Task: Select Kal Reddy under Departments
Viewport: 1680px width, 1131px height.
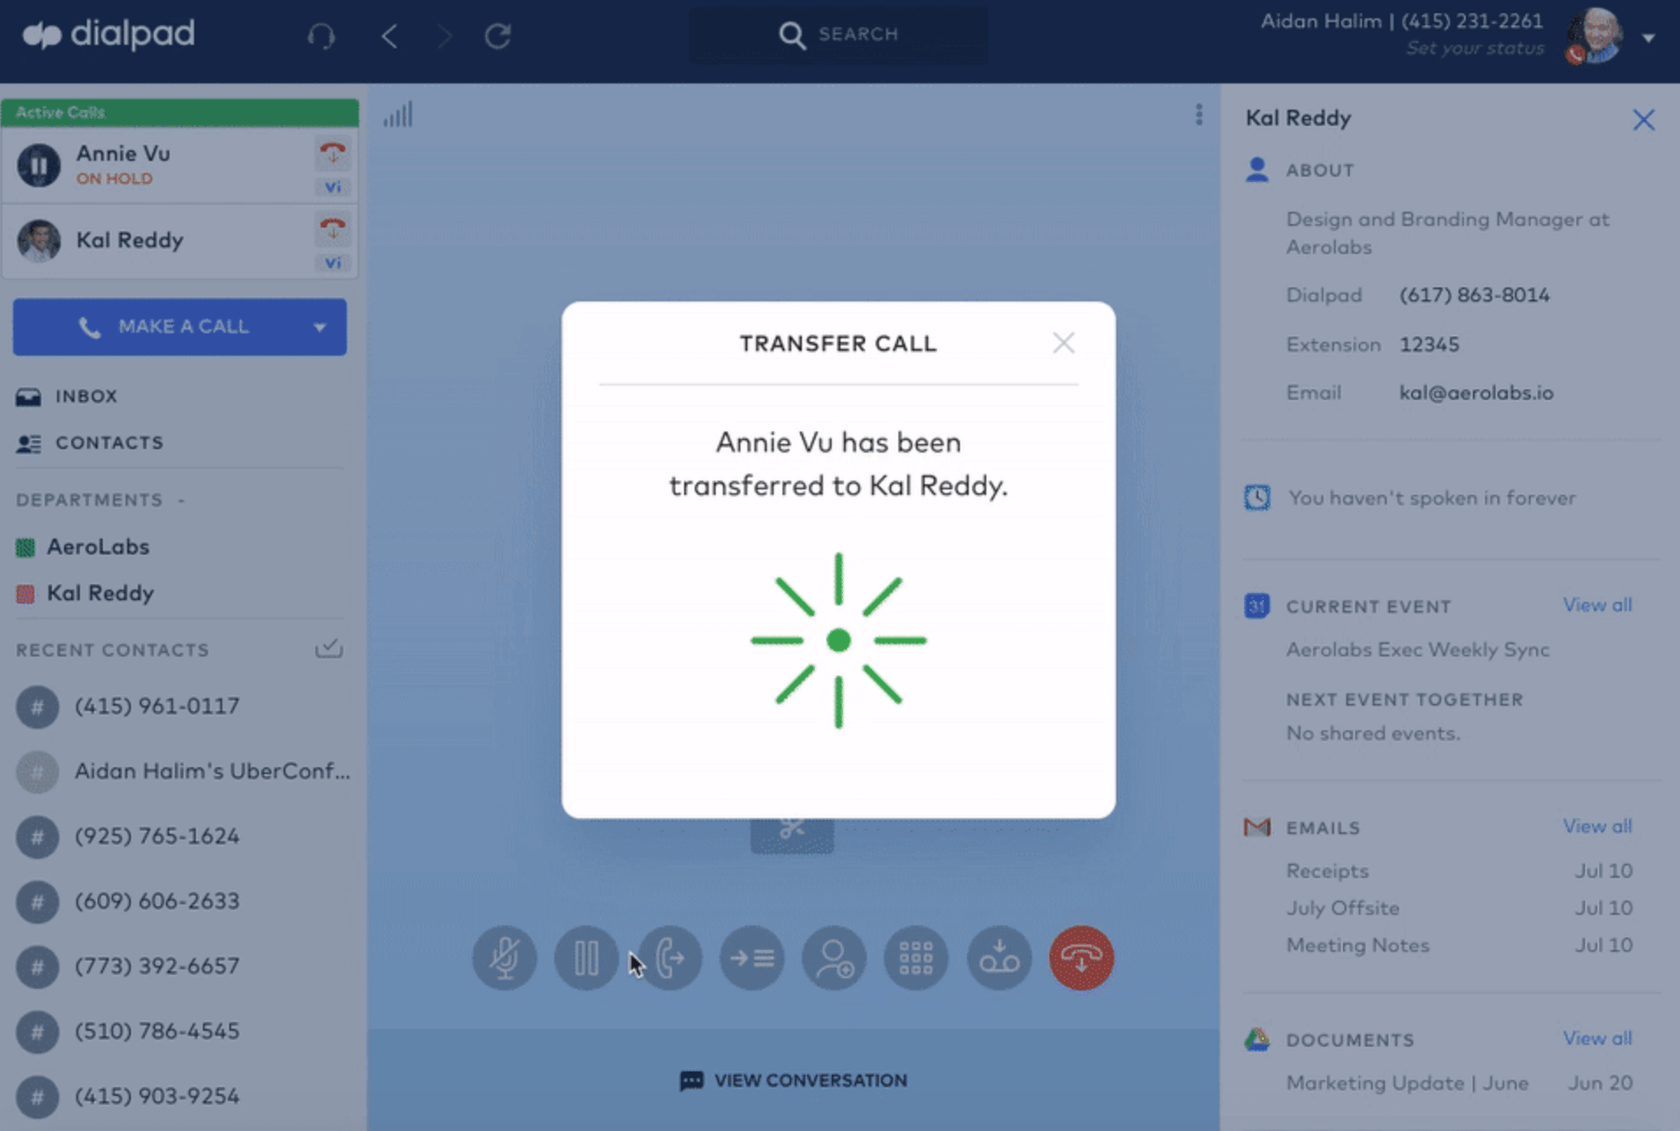Action: [x=86, y=594]
